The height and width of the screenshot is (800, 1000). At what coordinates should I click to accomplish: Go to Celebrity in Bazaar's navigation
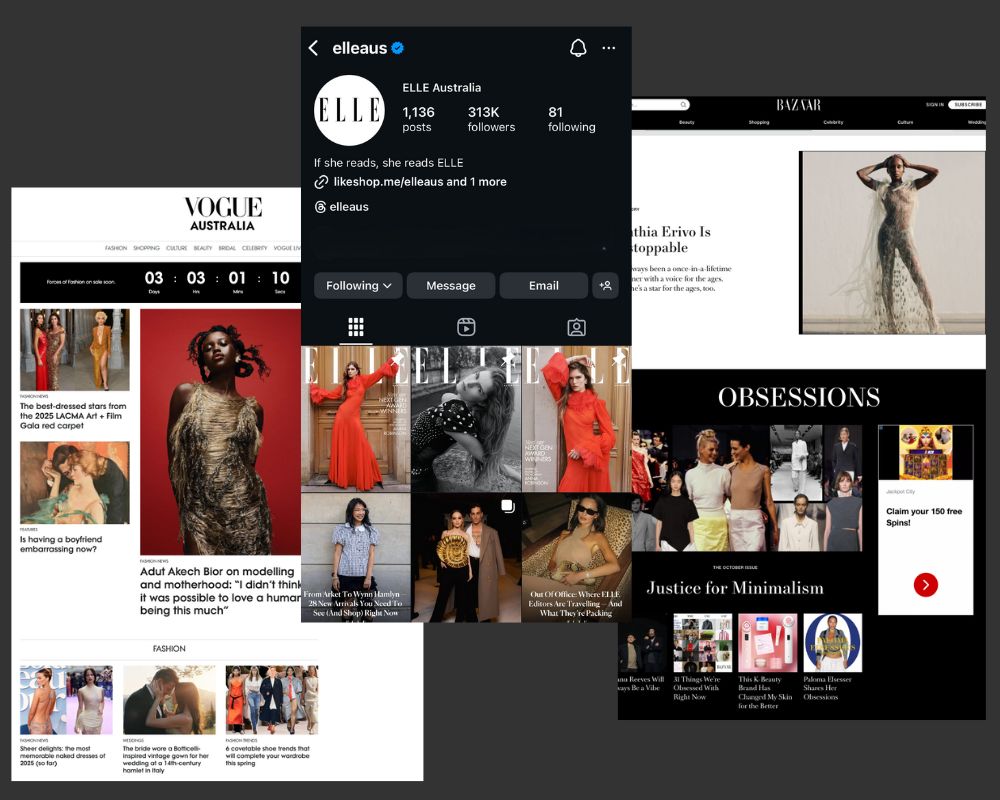point(833,122)
